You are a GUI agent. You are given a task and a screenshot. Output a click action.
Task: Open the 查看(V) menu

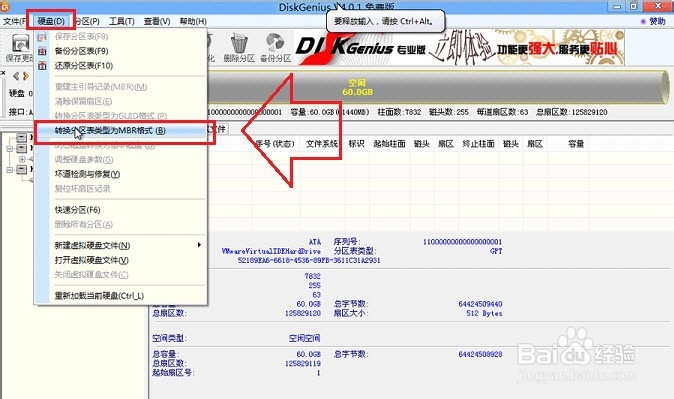157,21
